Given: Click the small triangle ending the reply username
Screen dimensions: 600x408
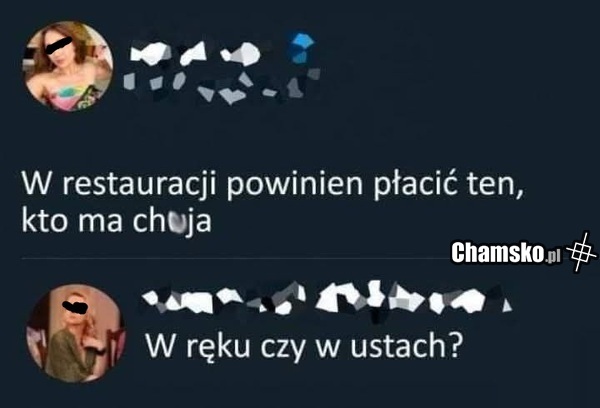Looking at the screenshot, I should click(507, 305).
